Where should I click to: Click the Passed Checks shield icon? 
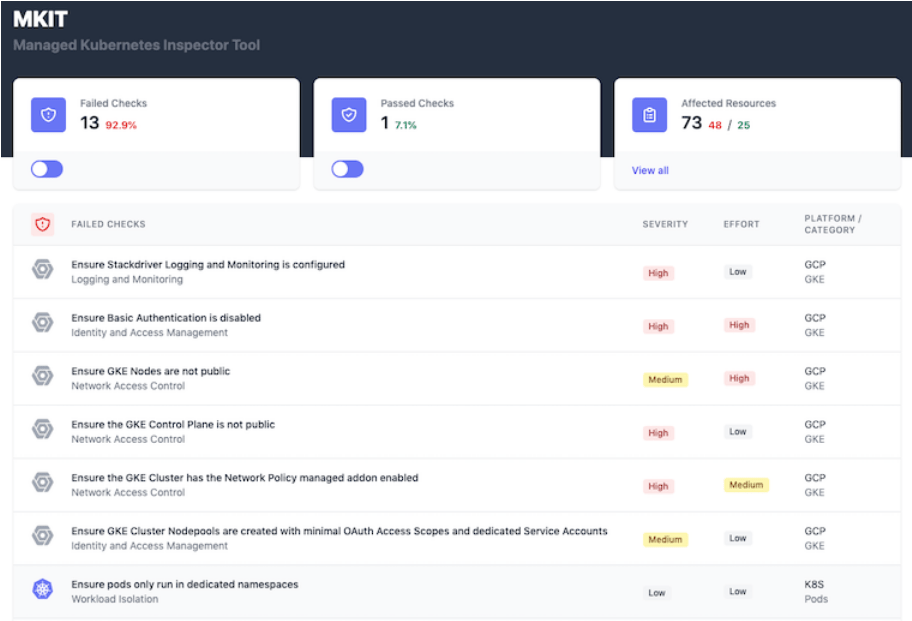click(x=349, y=115)
